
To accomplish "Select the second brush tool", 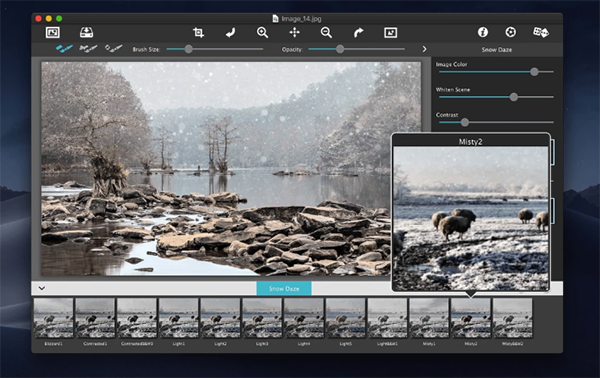I will coord(88,48).
